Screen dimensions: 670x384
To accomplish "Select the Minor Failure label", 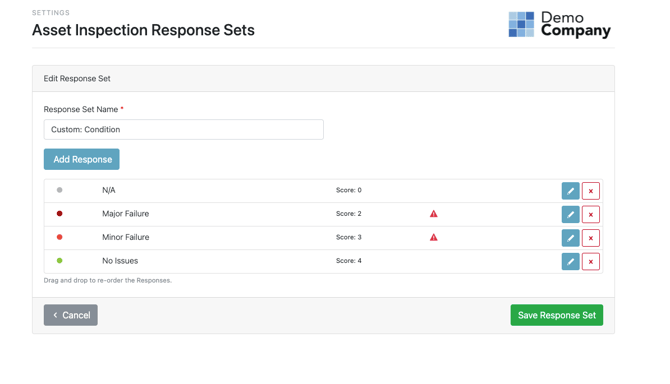I will click(x=126, y=237).
